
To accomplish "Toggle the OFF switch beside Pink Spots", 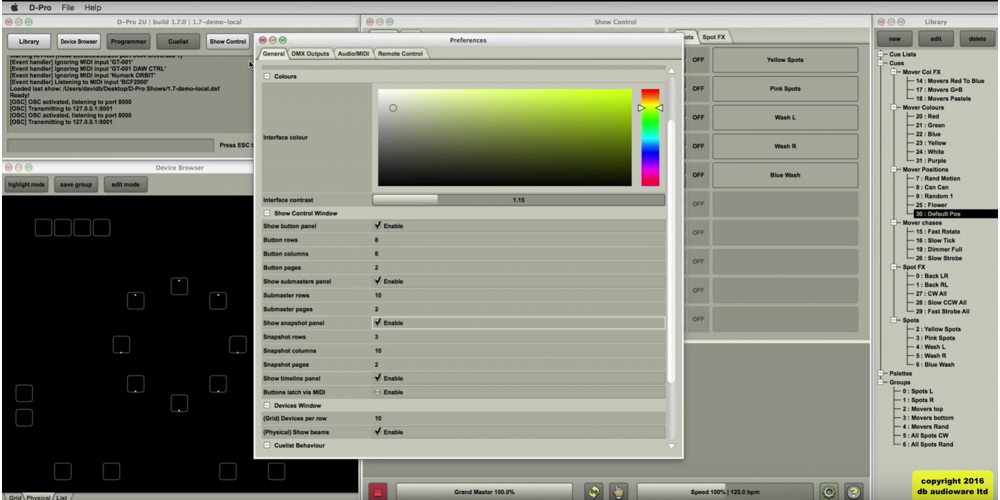I will (x=698, y=89).
